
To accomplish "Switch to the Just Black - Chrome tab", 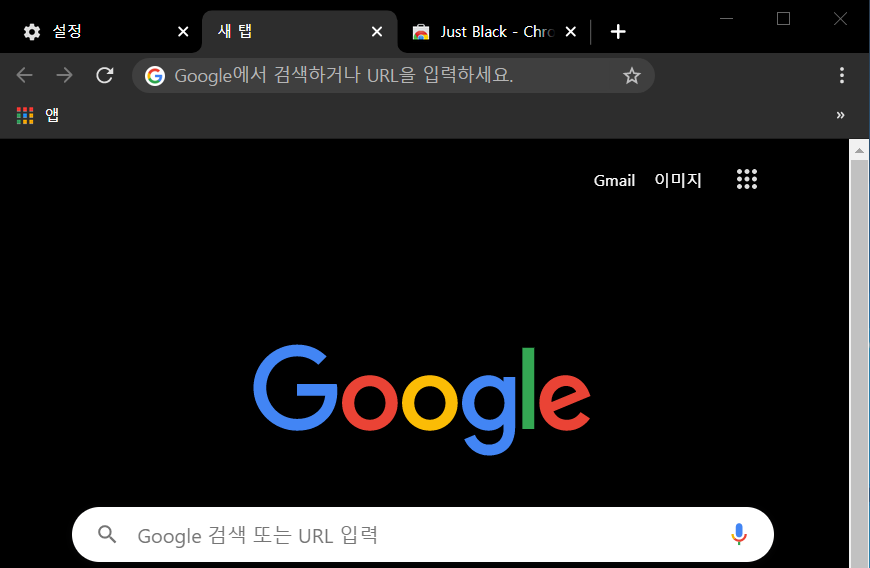I will pos(494,32).
